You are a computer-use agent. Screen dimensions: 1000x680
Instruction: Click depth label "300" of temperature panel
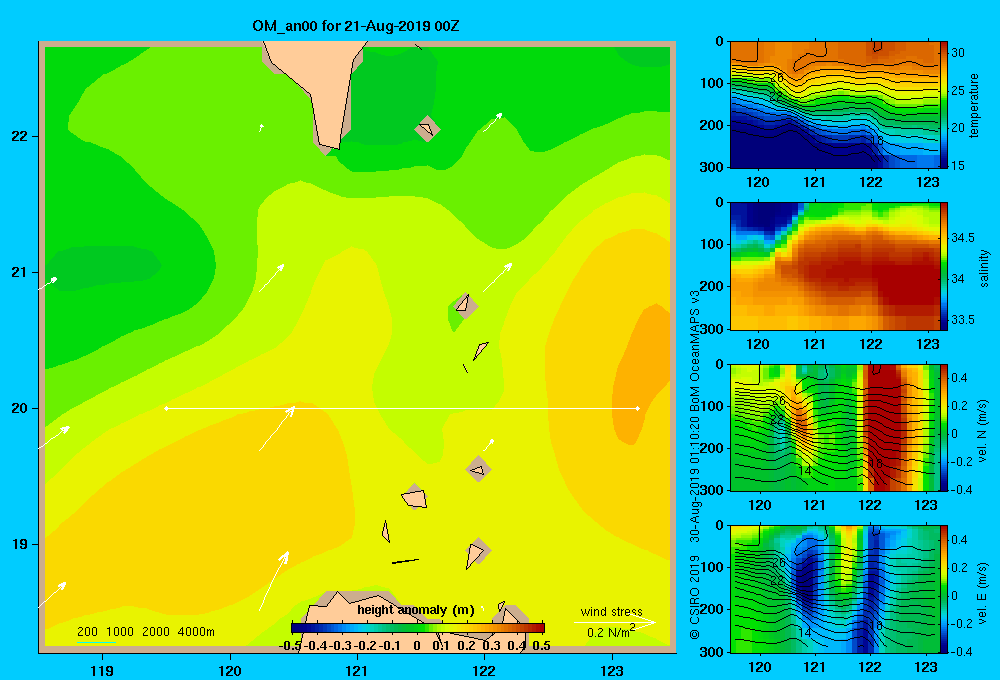point(712,167)
